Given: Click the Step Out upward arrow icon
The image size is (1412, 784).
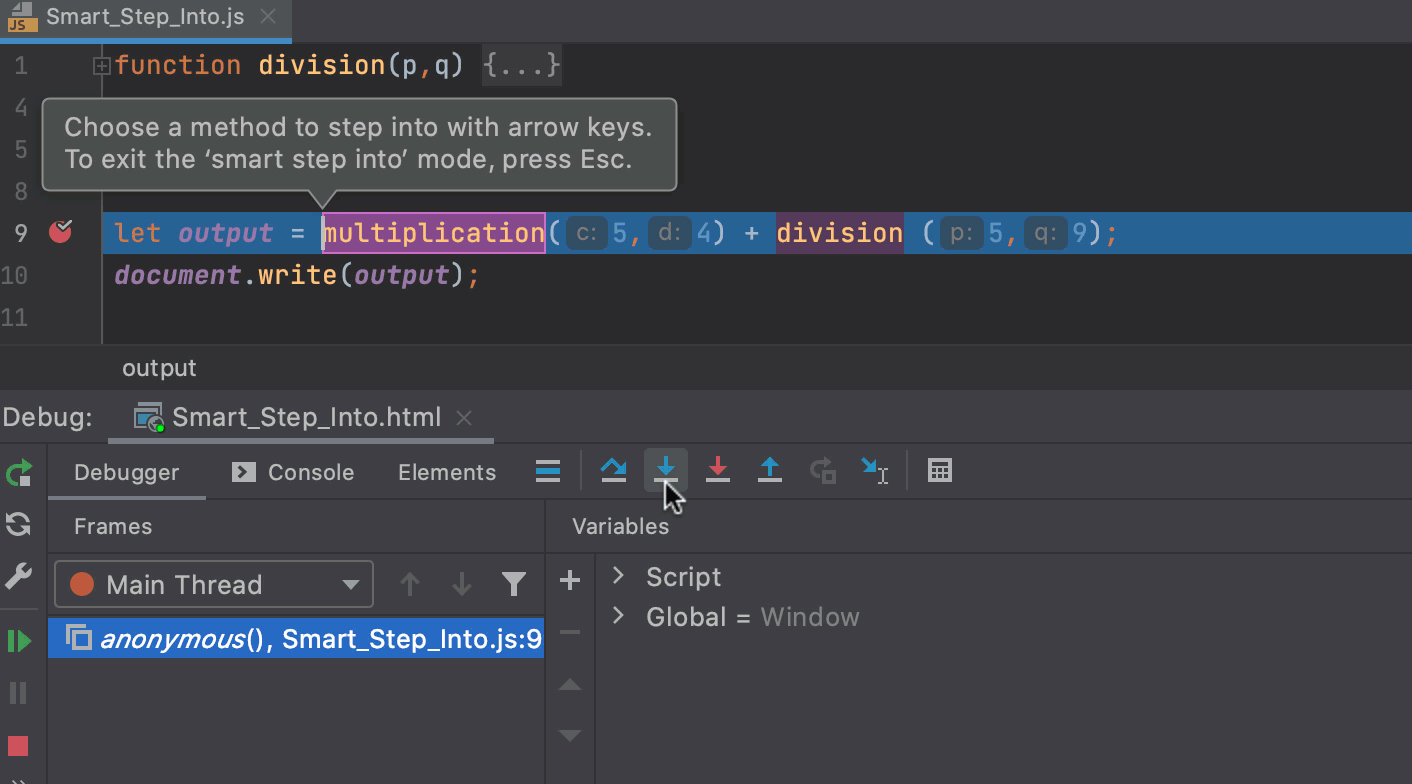Looking at the screenshot, I should [770, 469].
